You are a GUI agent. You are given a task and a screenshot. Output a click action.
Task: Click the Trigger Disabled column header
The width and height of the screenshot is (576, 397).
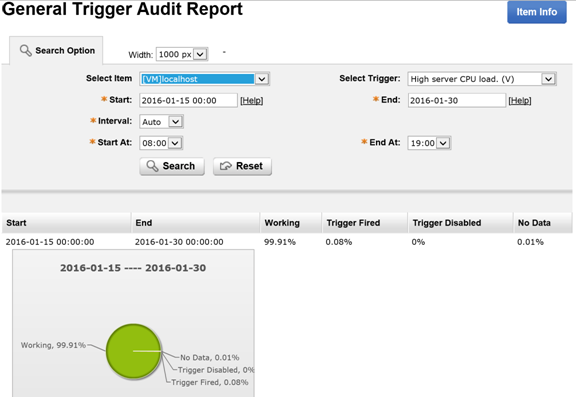461,223
